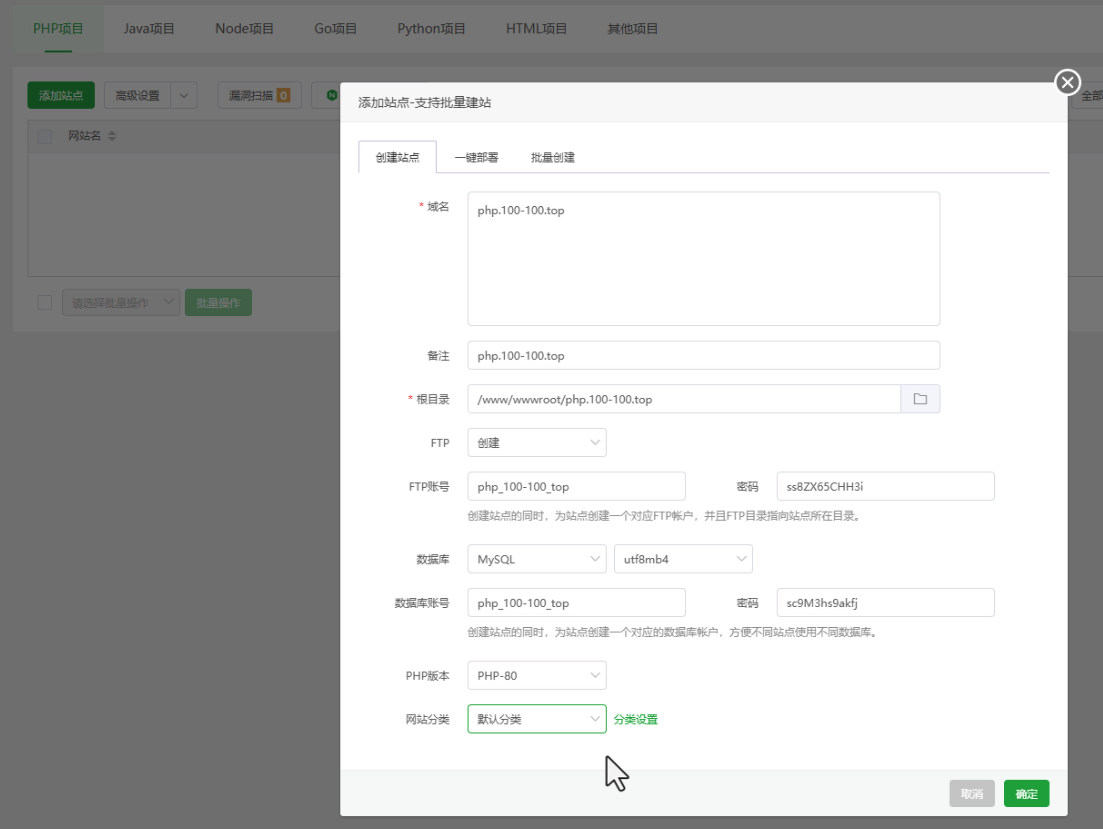Viewport: 1103px width, 829px height.
Task: Click the green N icon in toolbar
Action: (331, 95)
